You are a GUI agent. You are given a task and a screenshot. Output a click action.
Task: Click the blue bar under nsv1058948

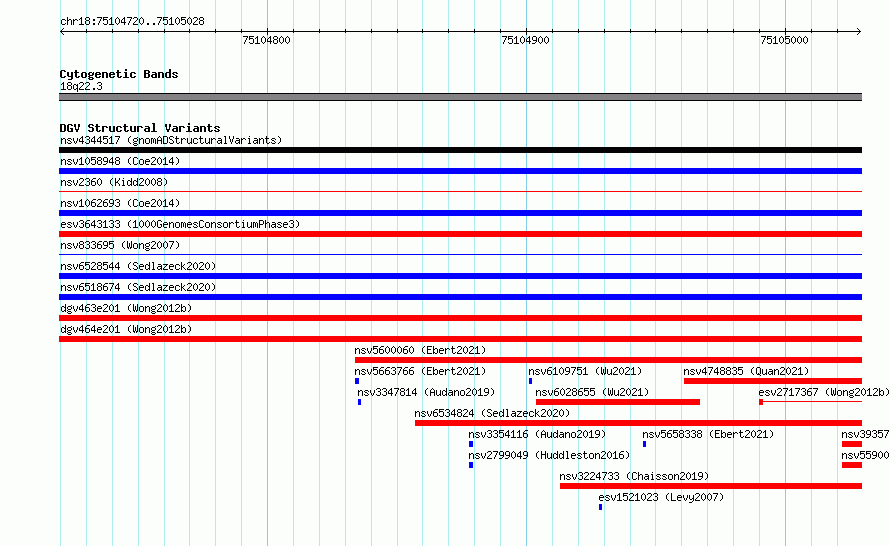tap(460, 171)
